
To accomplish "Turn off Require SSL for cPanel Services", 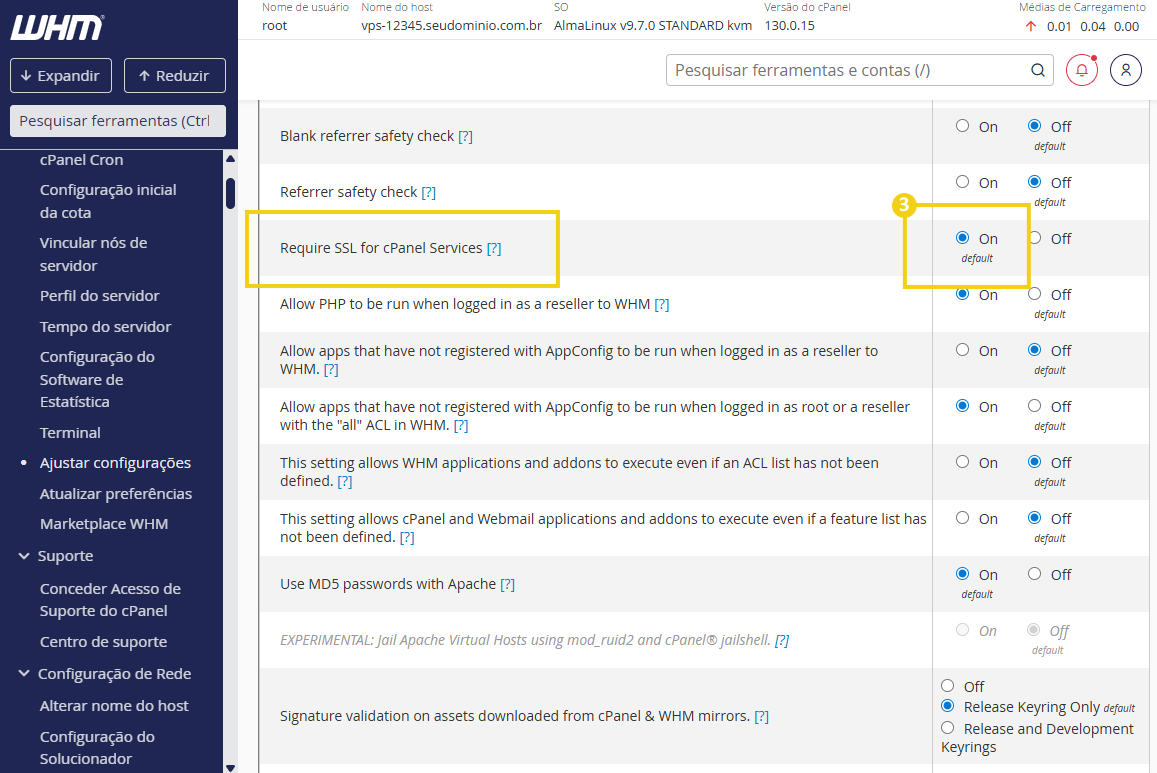I will click(x=1034, y=239).
